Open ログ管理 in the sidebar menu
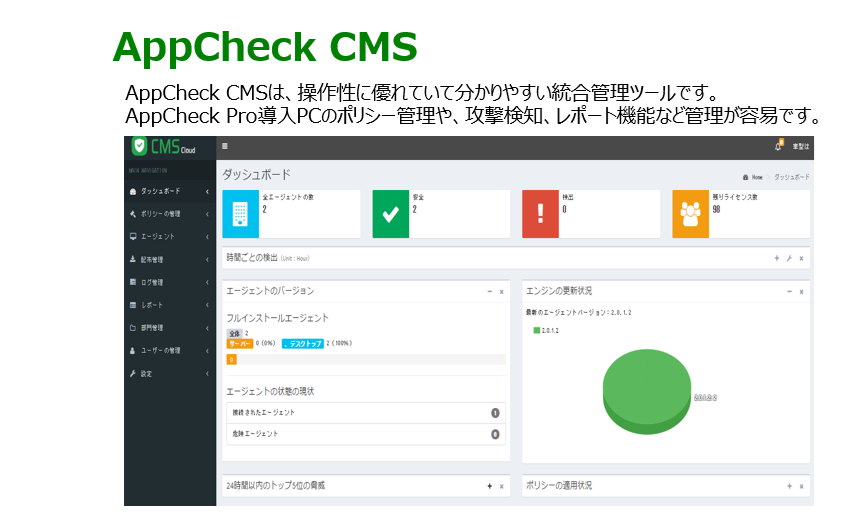Screen dimensions: 859x528 170,282
